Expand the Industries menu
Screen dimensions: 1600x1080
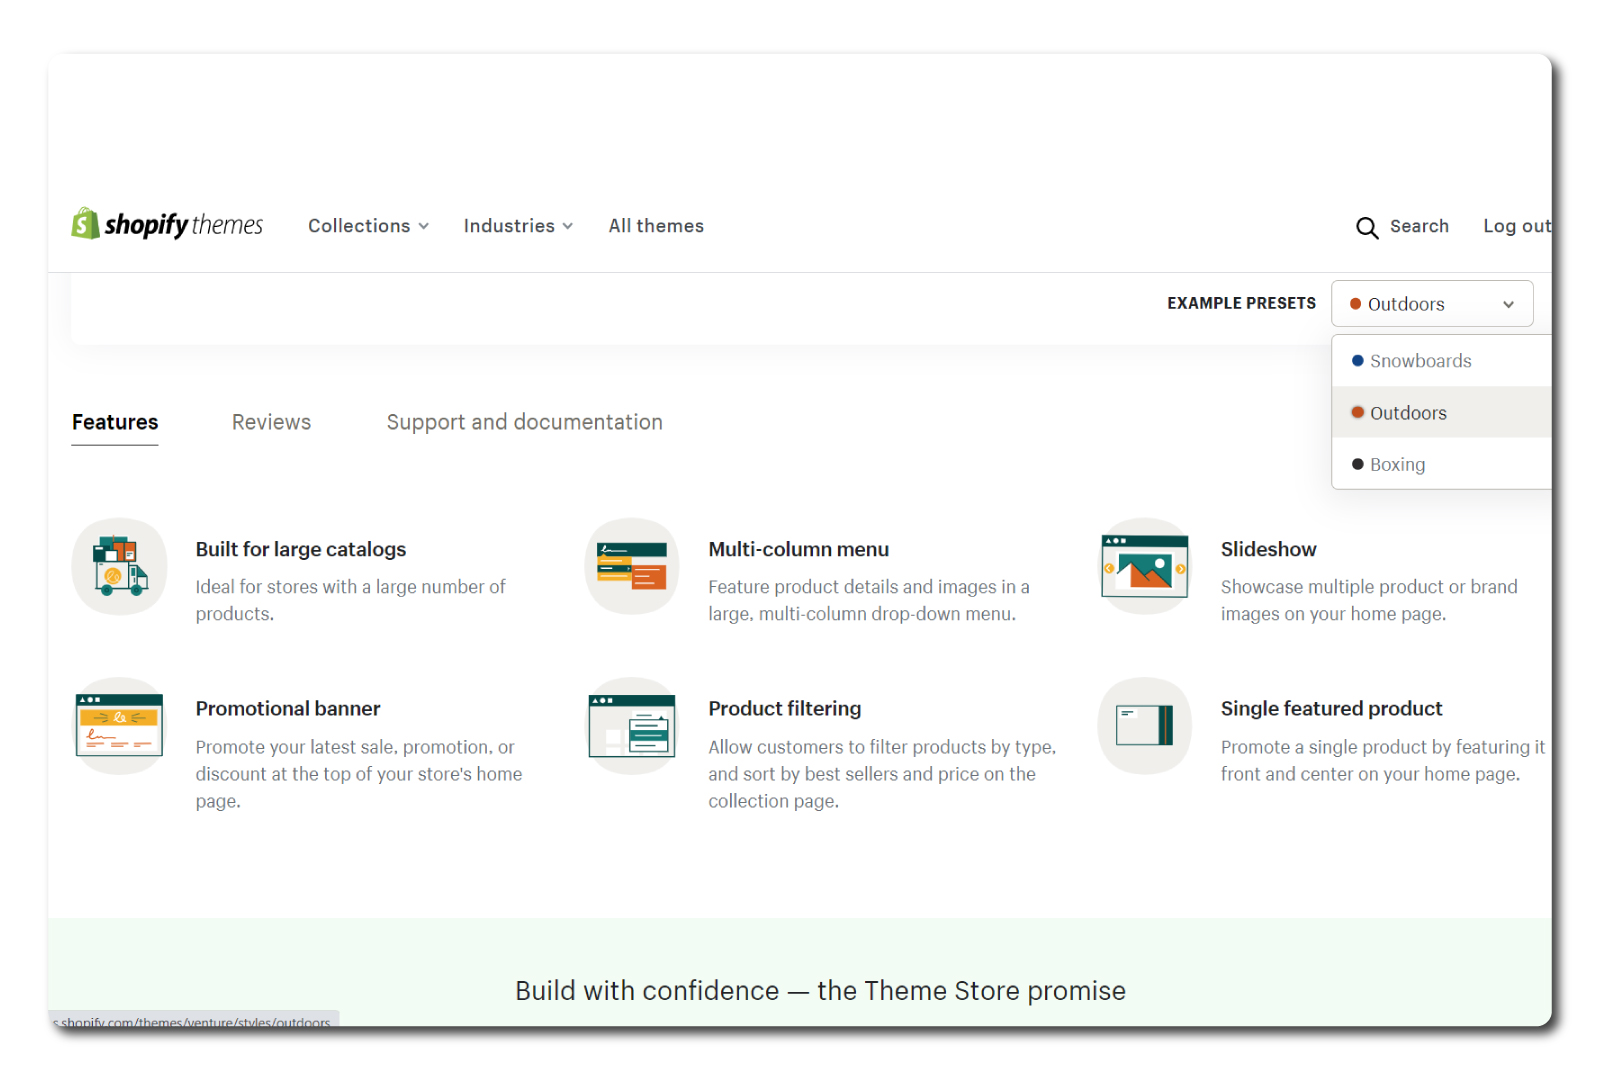point(518,226)
